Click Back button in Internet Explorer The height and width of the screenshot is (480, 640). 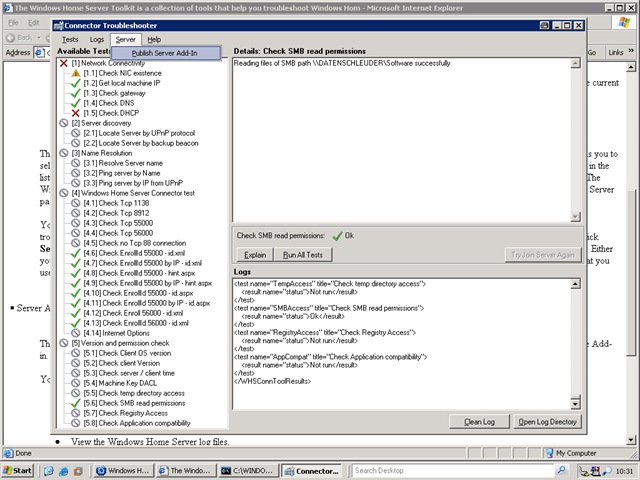click(x=20, y=38)
